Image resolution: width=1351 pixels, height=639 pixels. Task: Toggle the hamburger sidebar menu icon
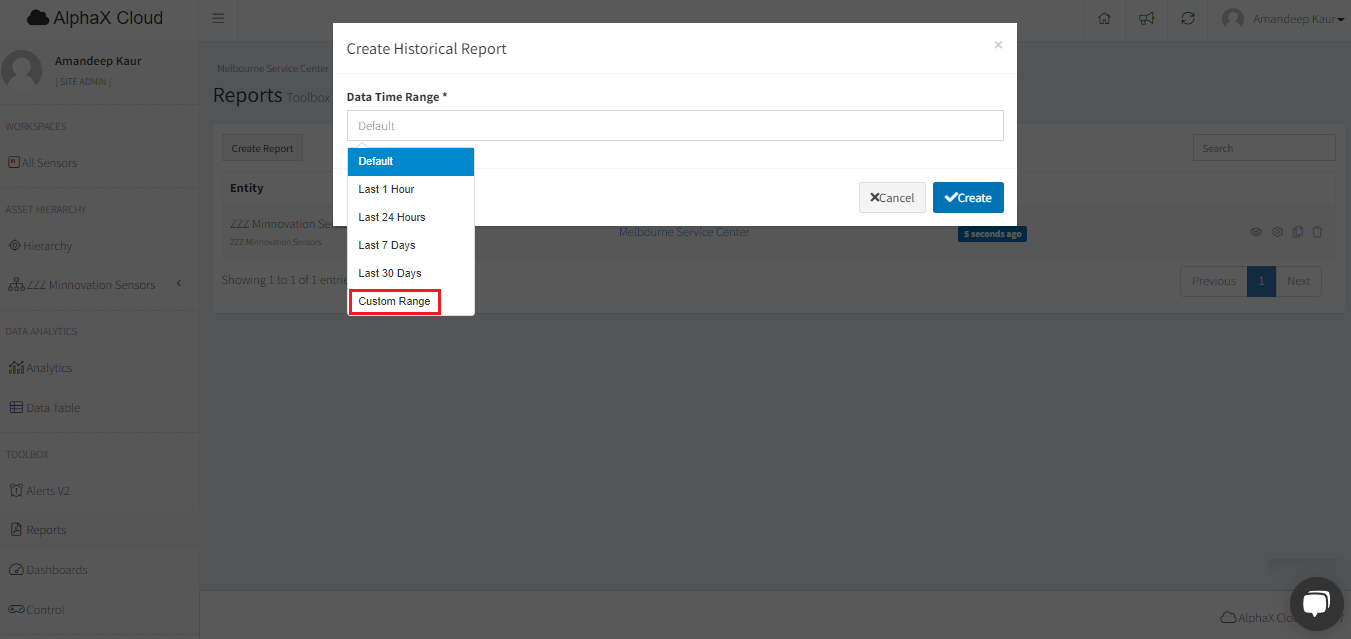pos(218,19)
